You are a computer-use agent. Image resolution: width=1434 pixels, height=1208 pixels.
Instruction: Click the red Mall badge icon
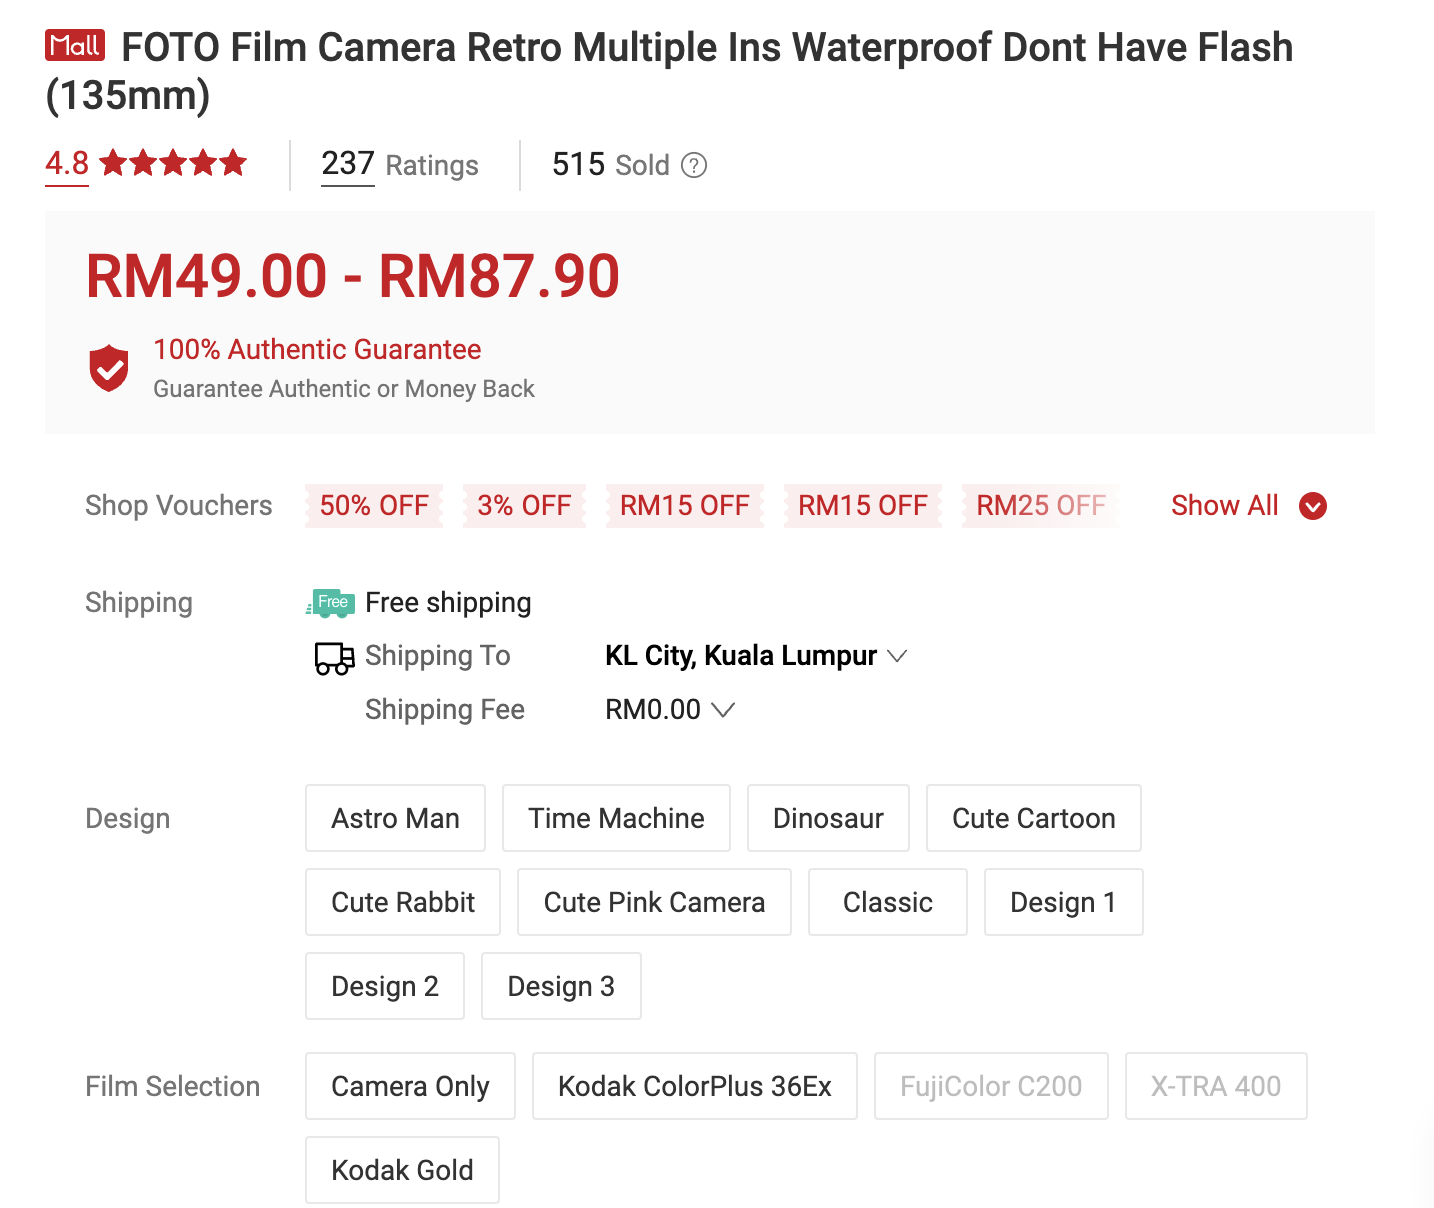[75, 46]
